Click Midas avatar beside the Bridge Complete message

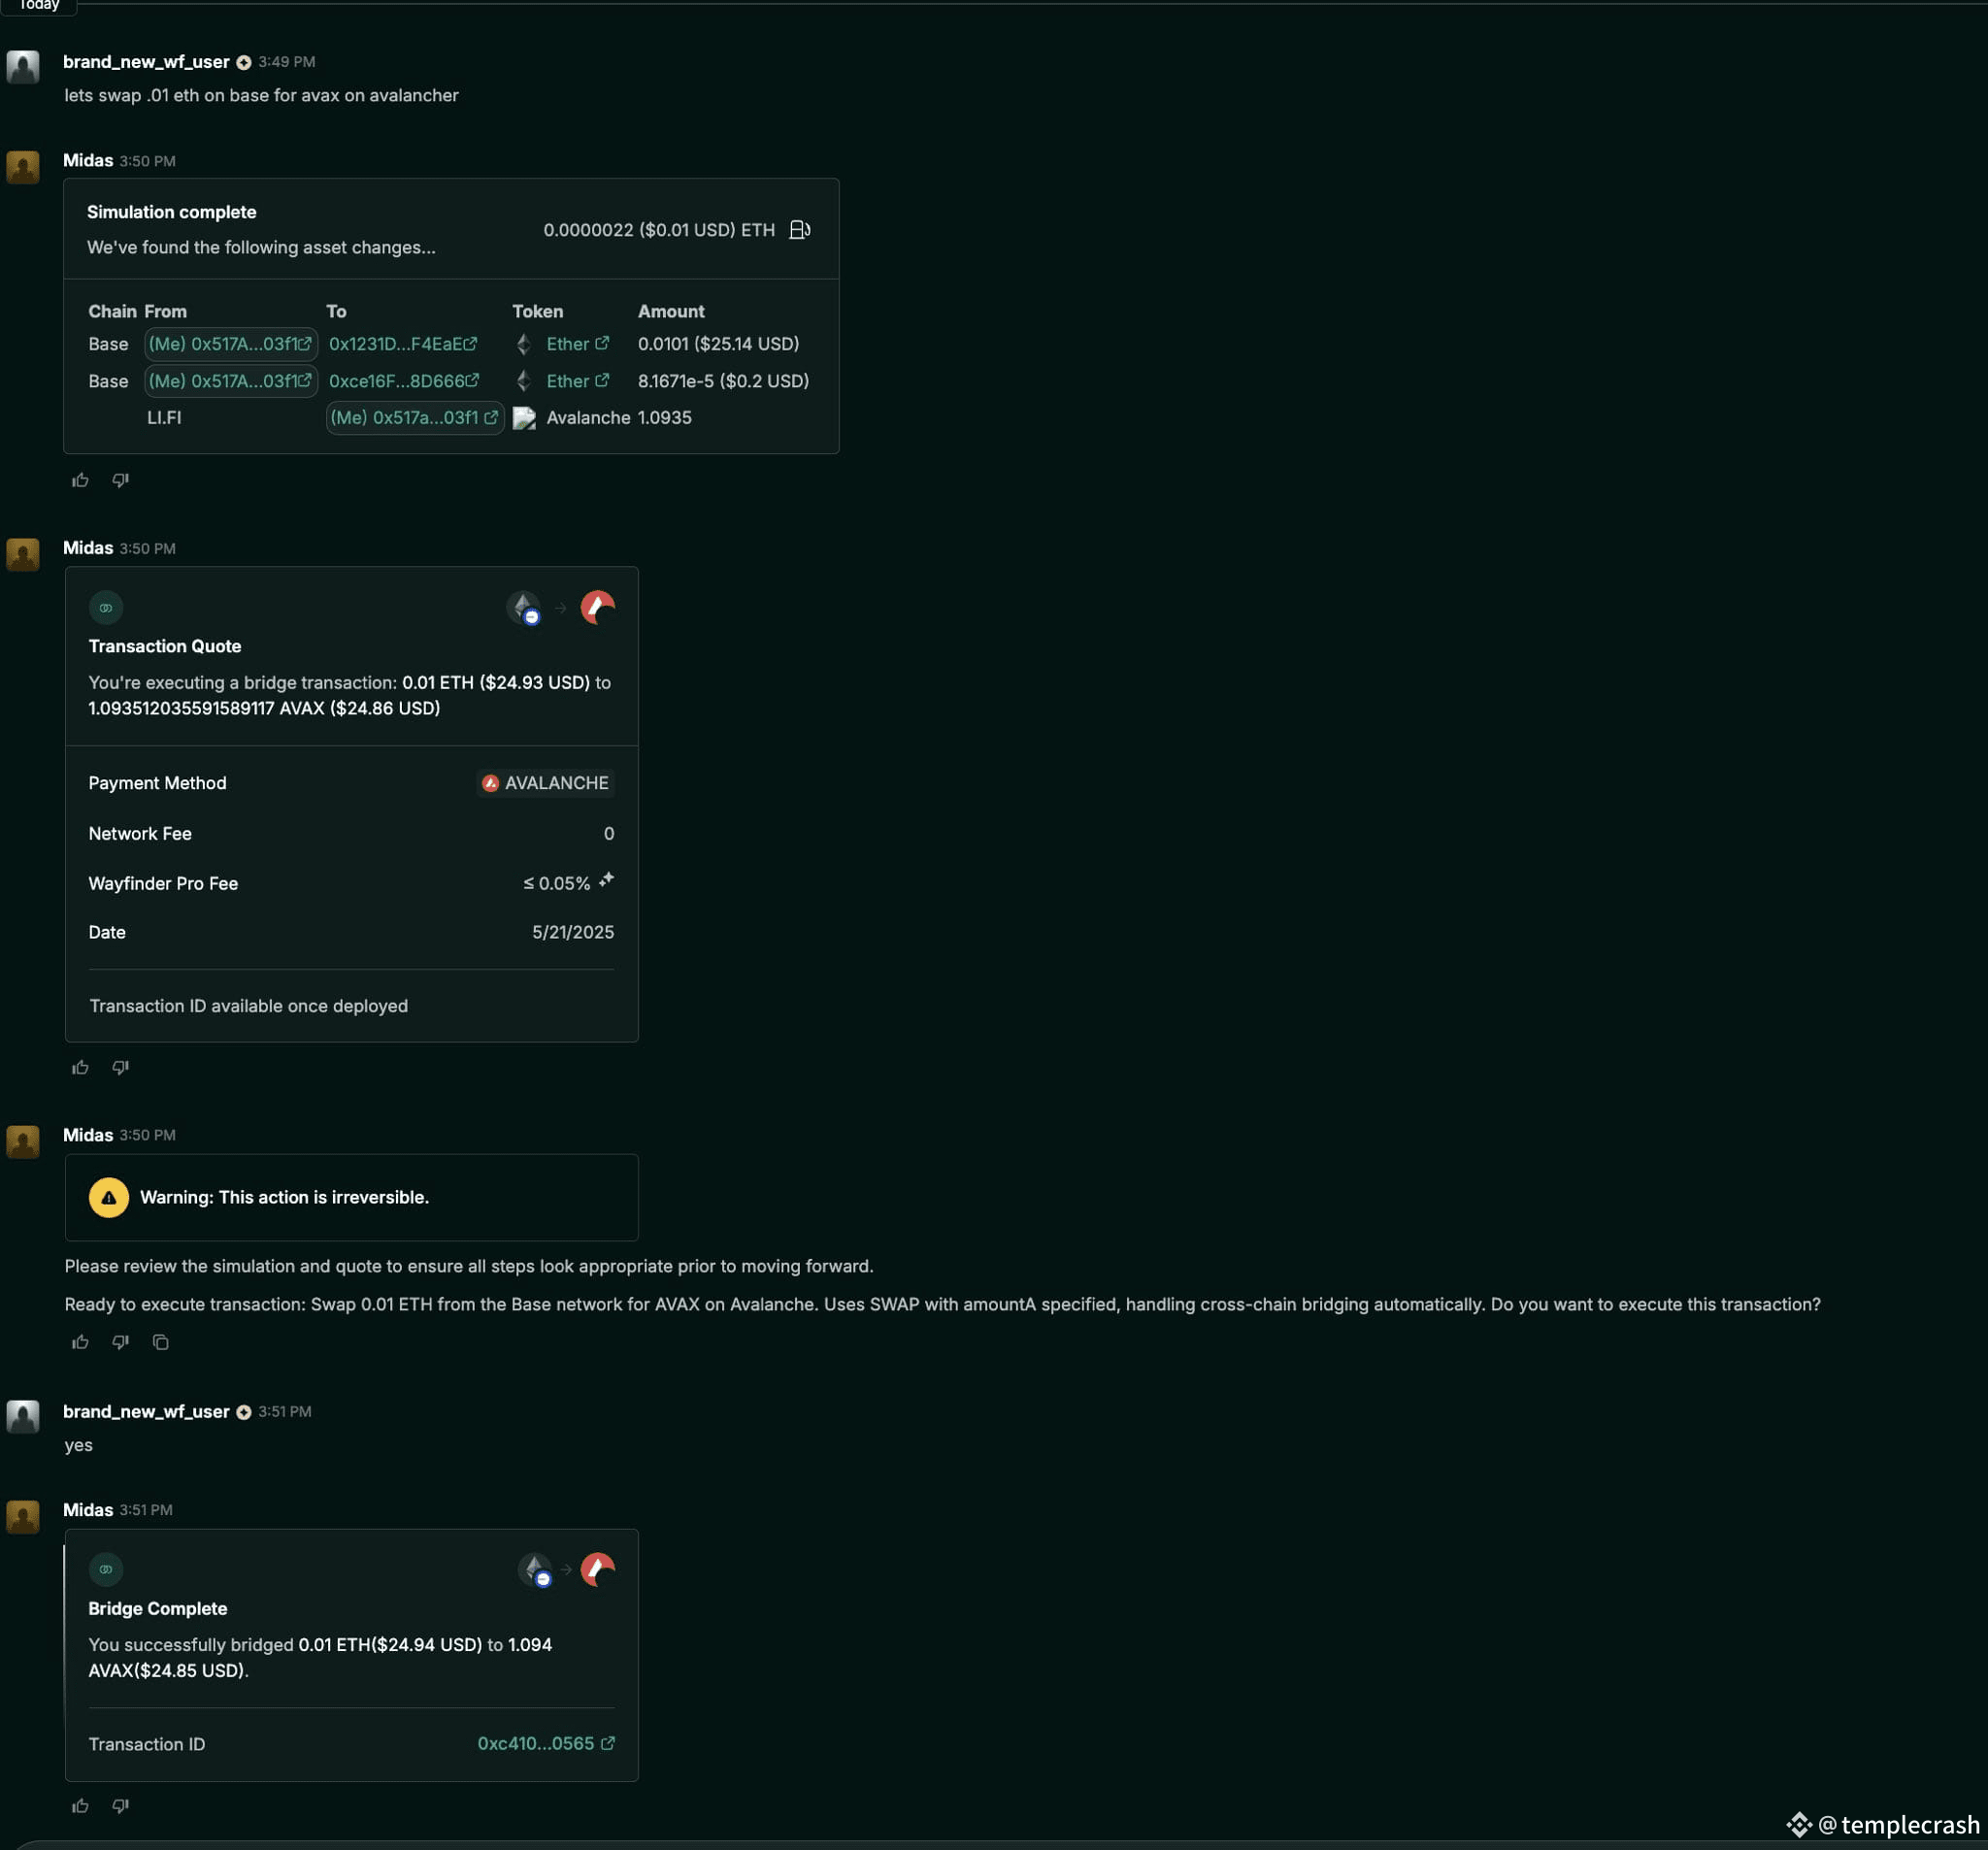point(23,1516)
